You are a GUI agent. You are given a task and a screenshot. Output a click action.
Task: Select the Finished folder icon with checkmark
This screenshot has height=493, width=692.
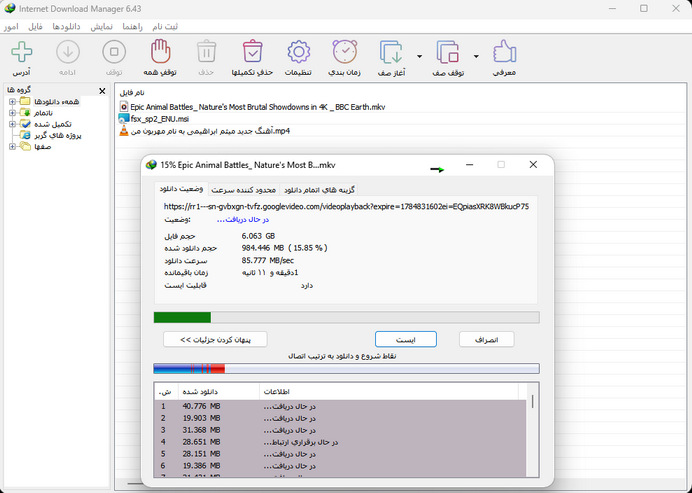click(25, 124)
